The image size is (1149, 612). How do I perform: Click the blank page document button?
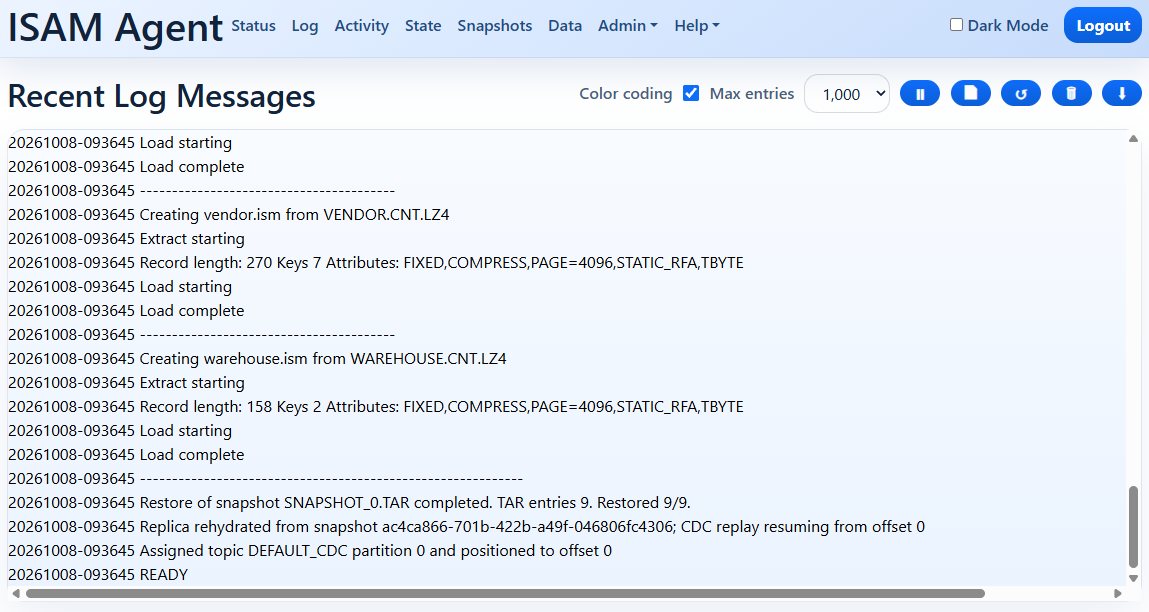(971, 94)
